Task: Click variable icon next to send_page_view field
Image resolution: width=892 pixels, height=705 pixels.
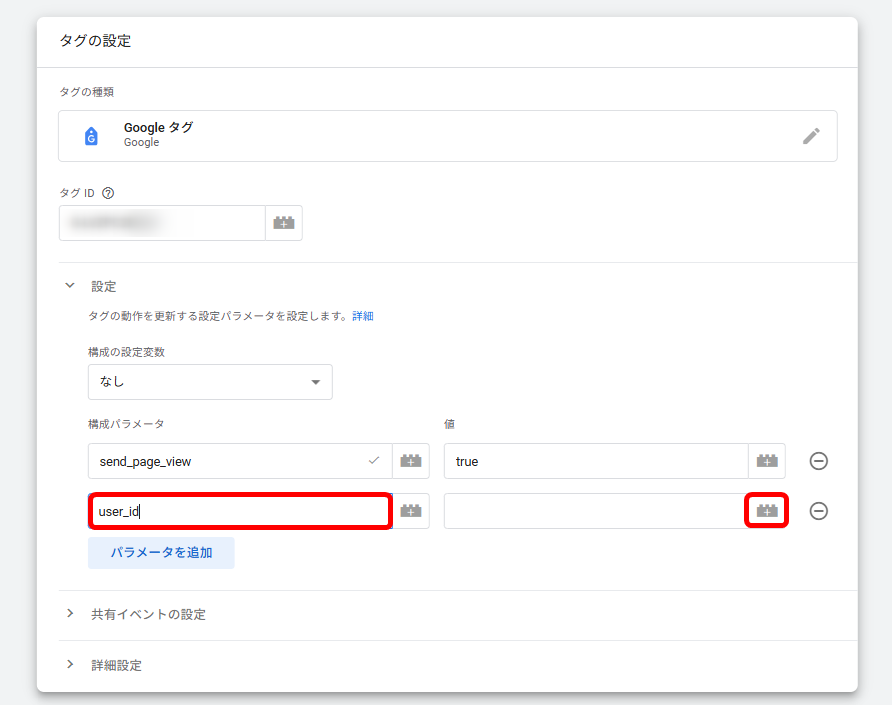Action: [x=411, y=461]
